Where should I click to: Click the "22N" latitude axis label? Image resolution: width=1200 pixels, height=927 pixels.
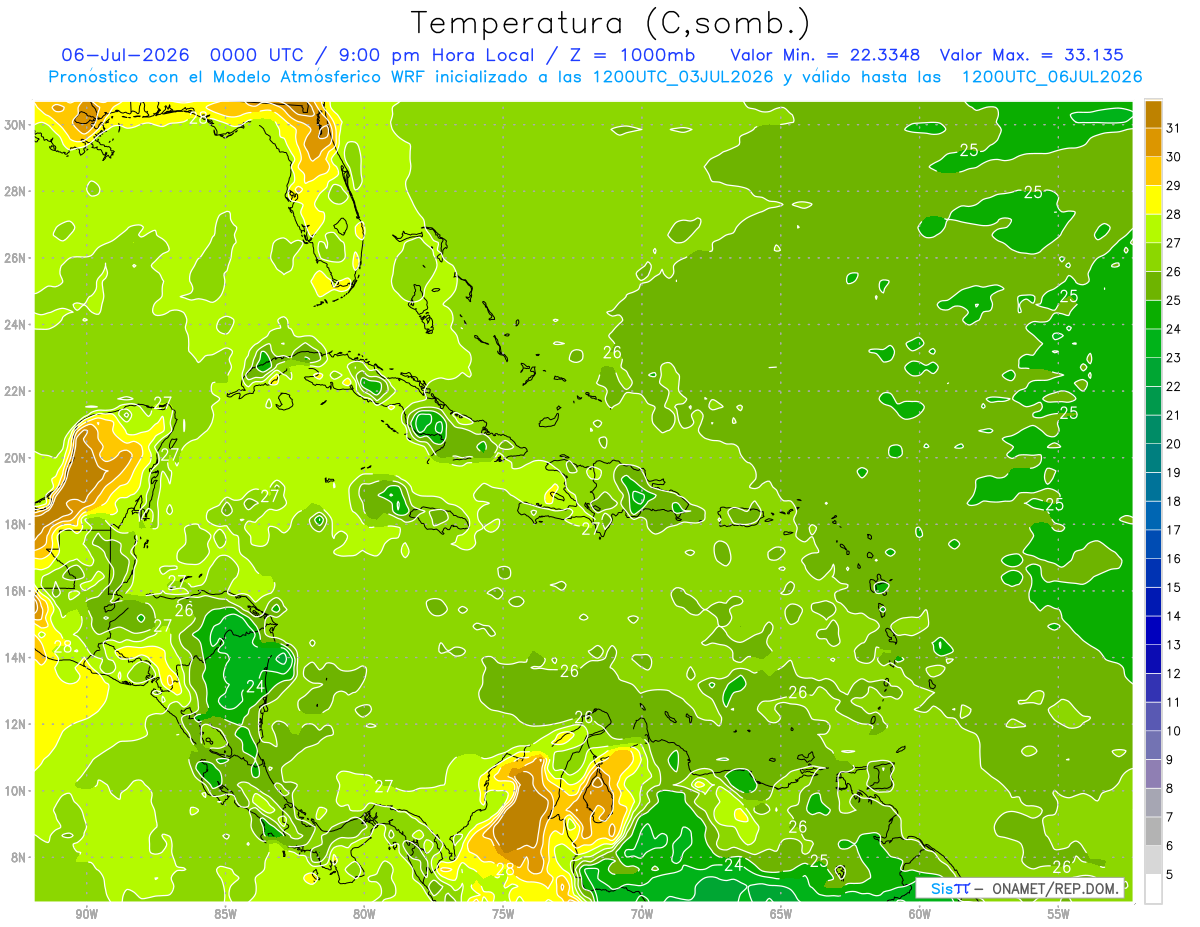(x=16, y=391)
